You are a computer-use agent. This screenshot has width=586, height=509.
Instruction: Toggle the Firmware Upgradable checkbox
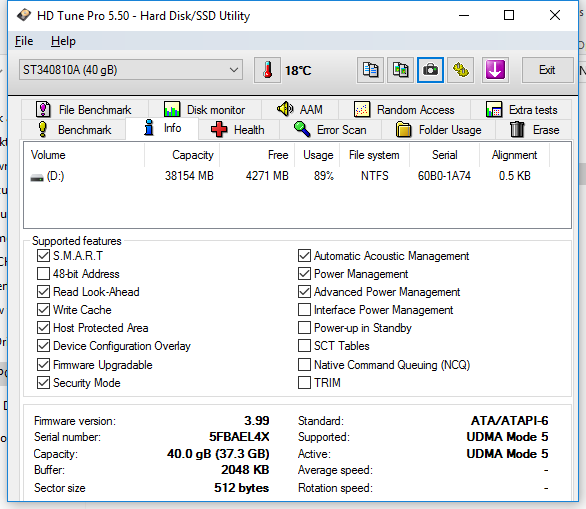click(x=43, y=364)
